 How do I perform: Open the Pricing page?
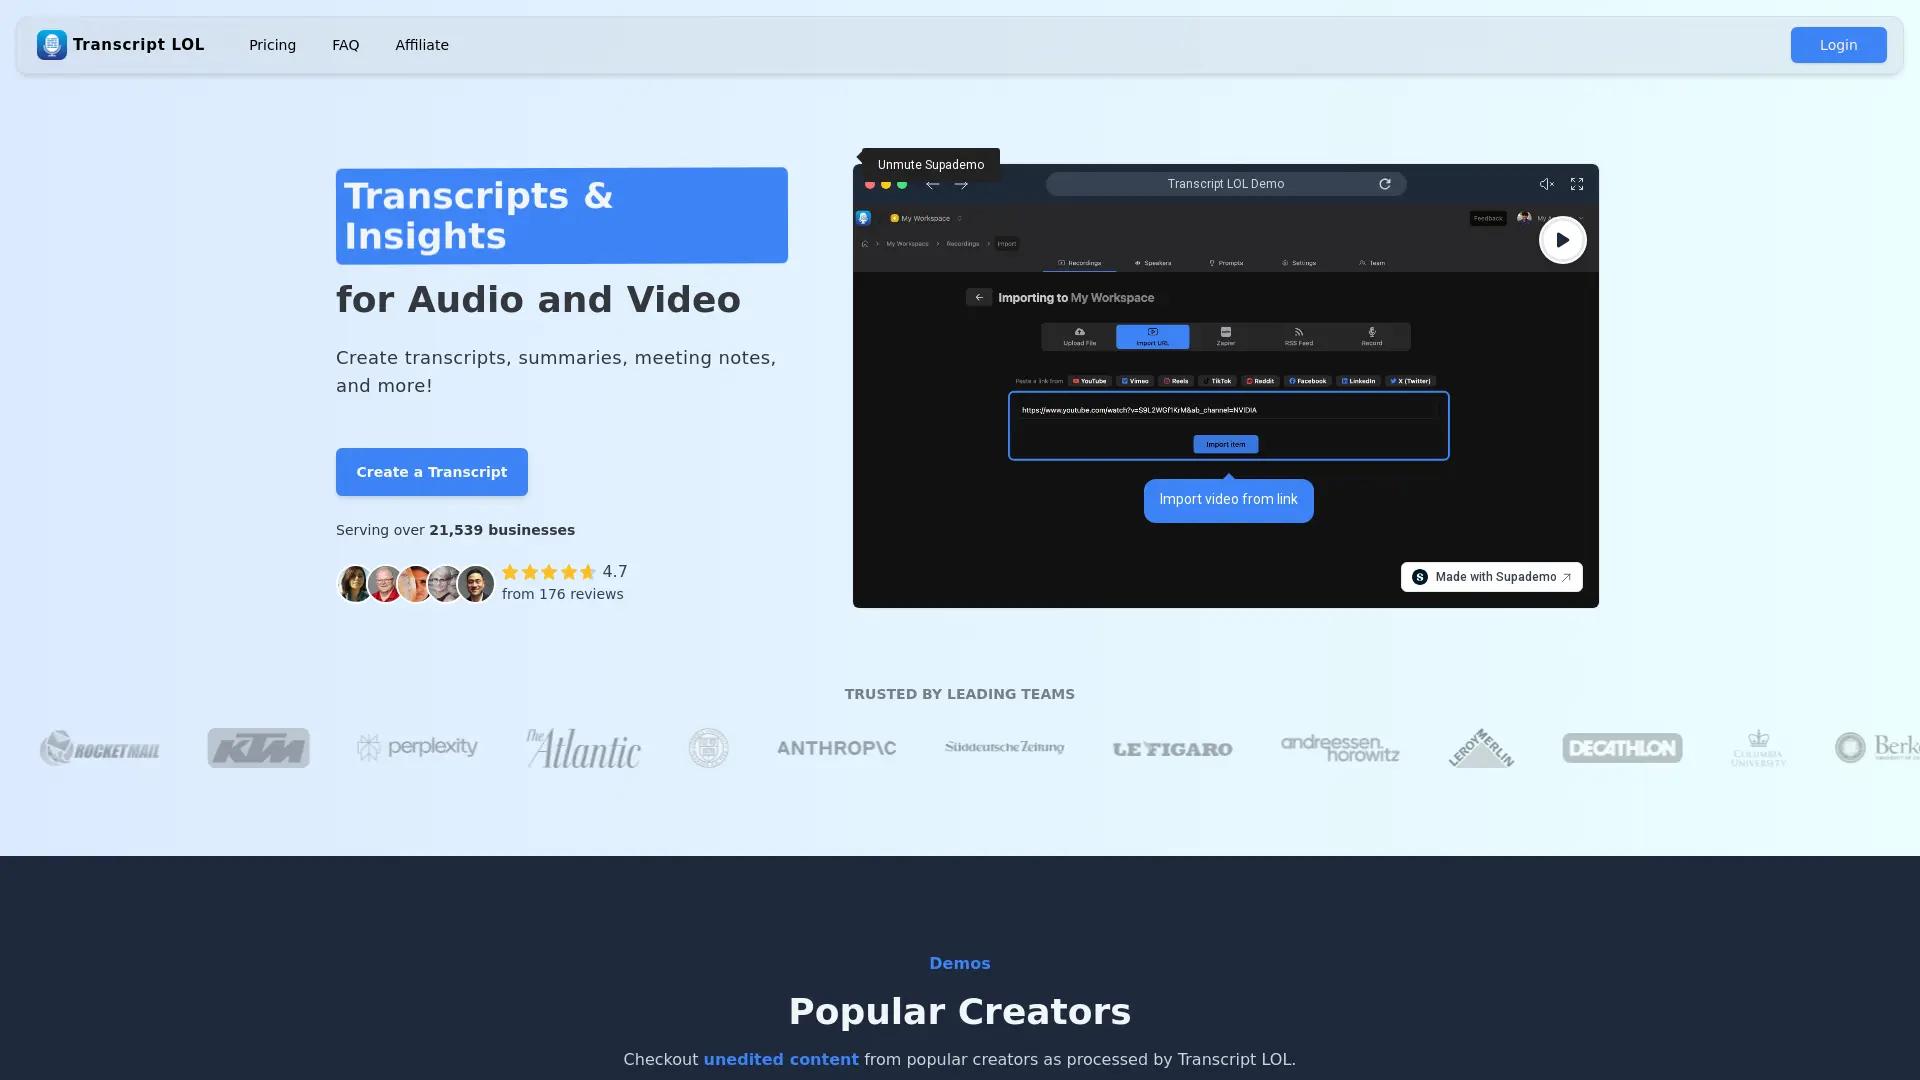tap(272, 45)
